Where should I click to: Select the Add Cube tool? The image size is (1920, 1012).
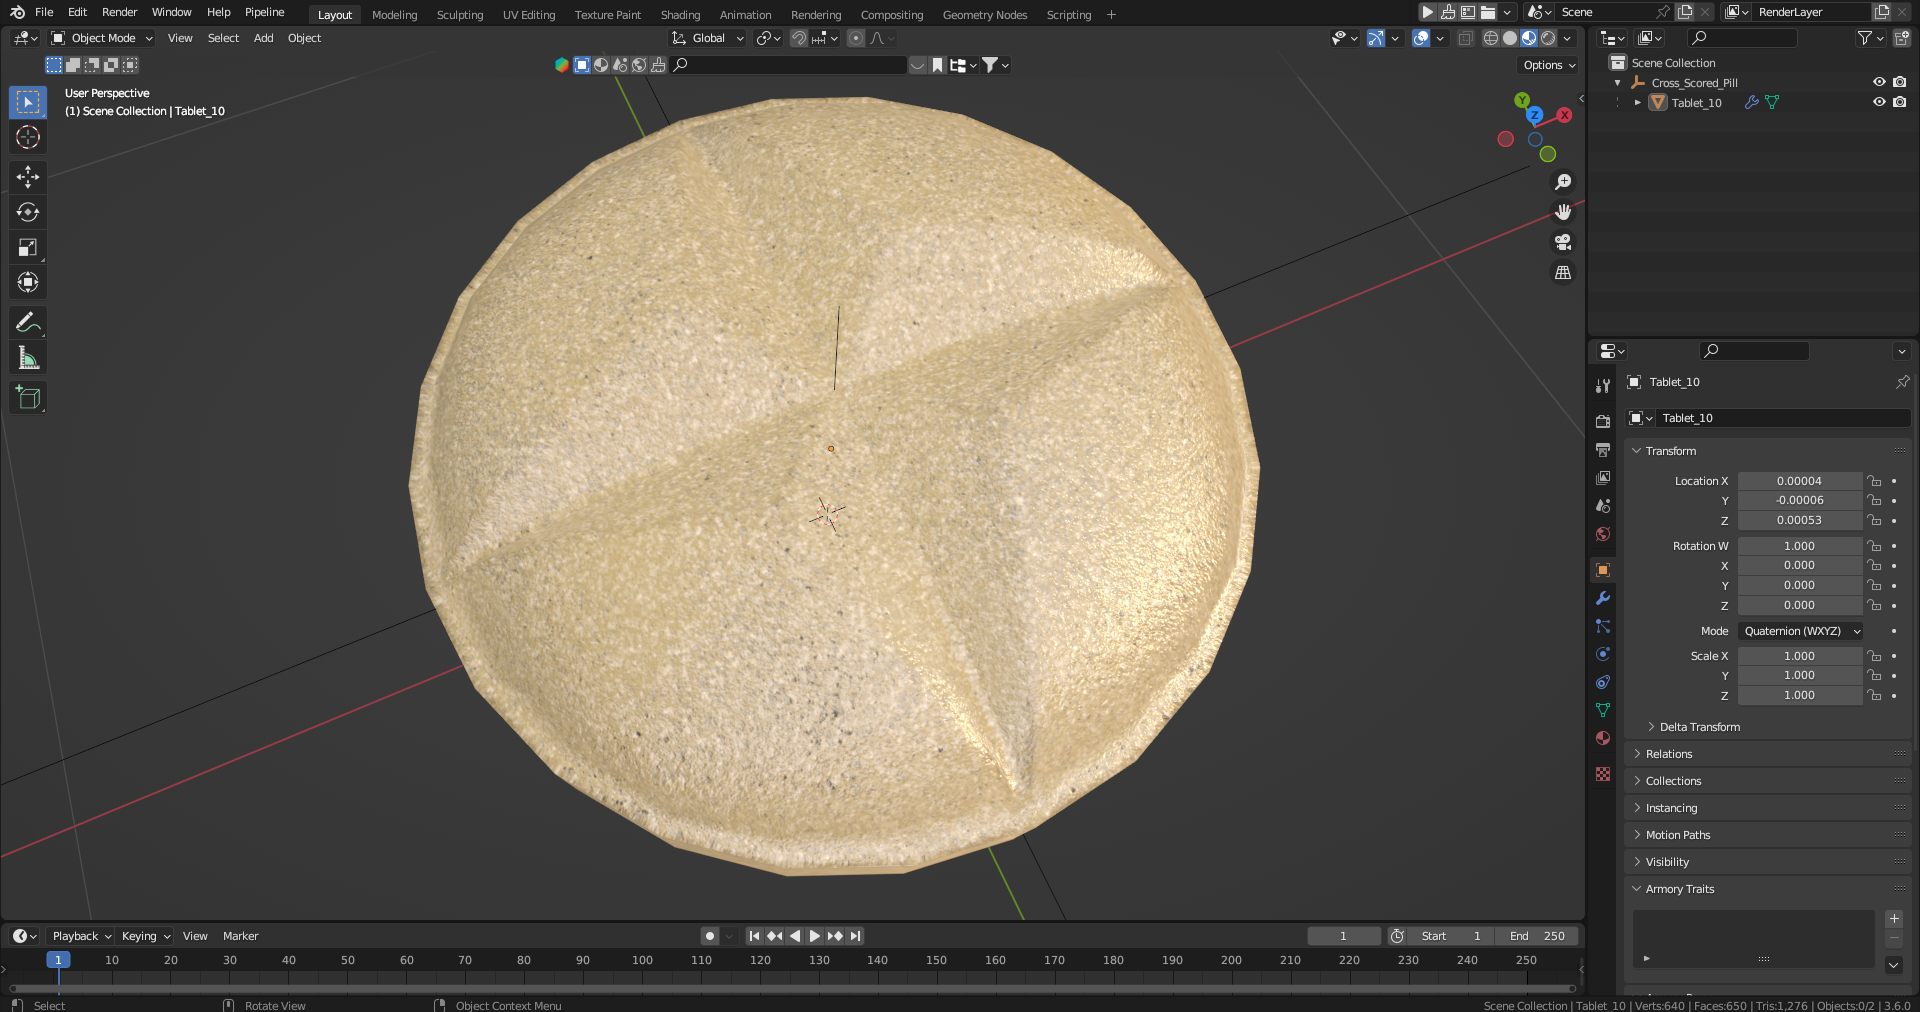click(x=28, y=397)
